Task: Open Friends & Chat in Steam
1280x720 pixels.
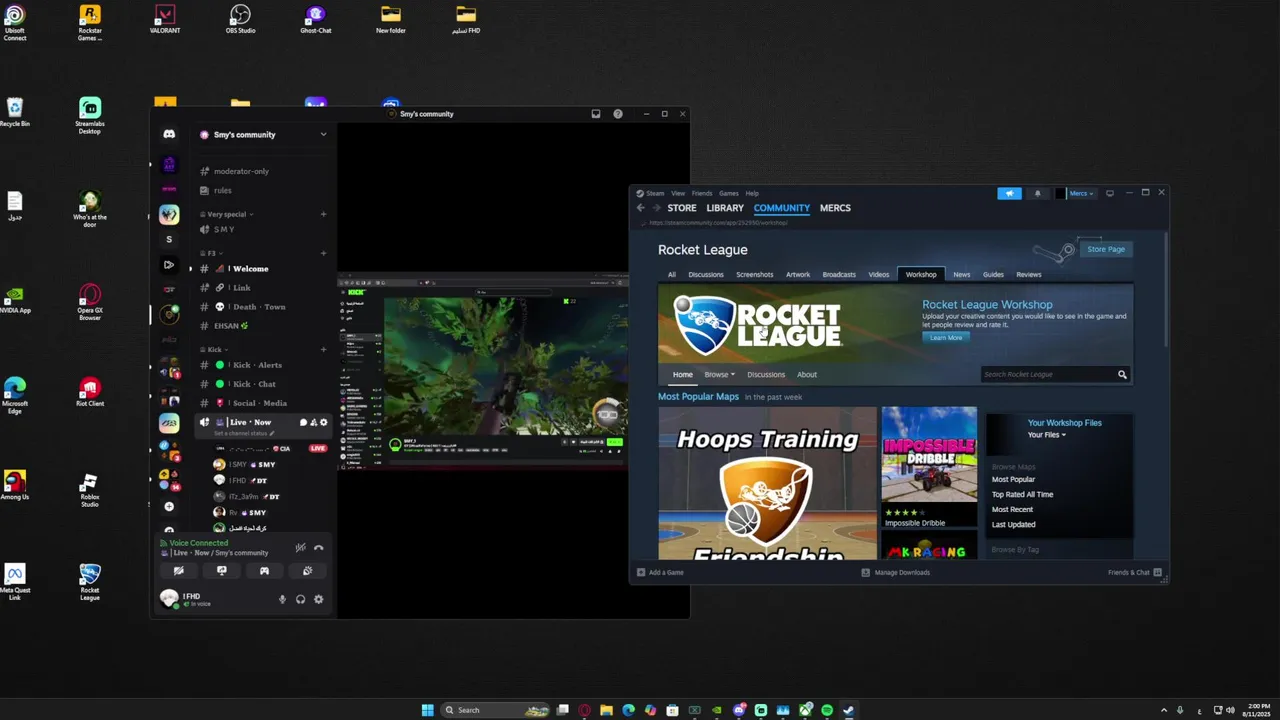Action: (1134, 572)
